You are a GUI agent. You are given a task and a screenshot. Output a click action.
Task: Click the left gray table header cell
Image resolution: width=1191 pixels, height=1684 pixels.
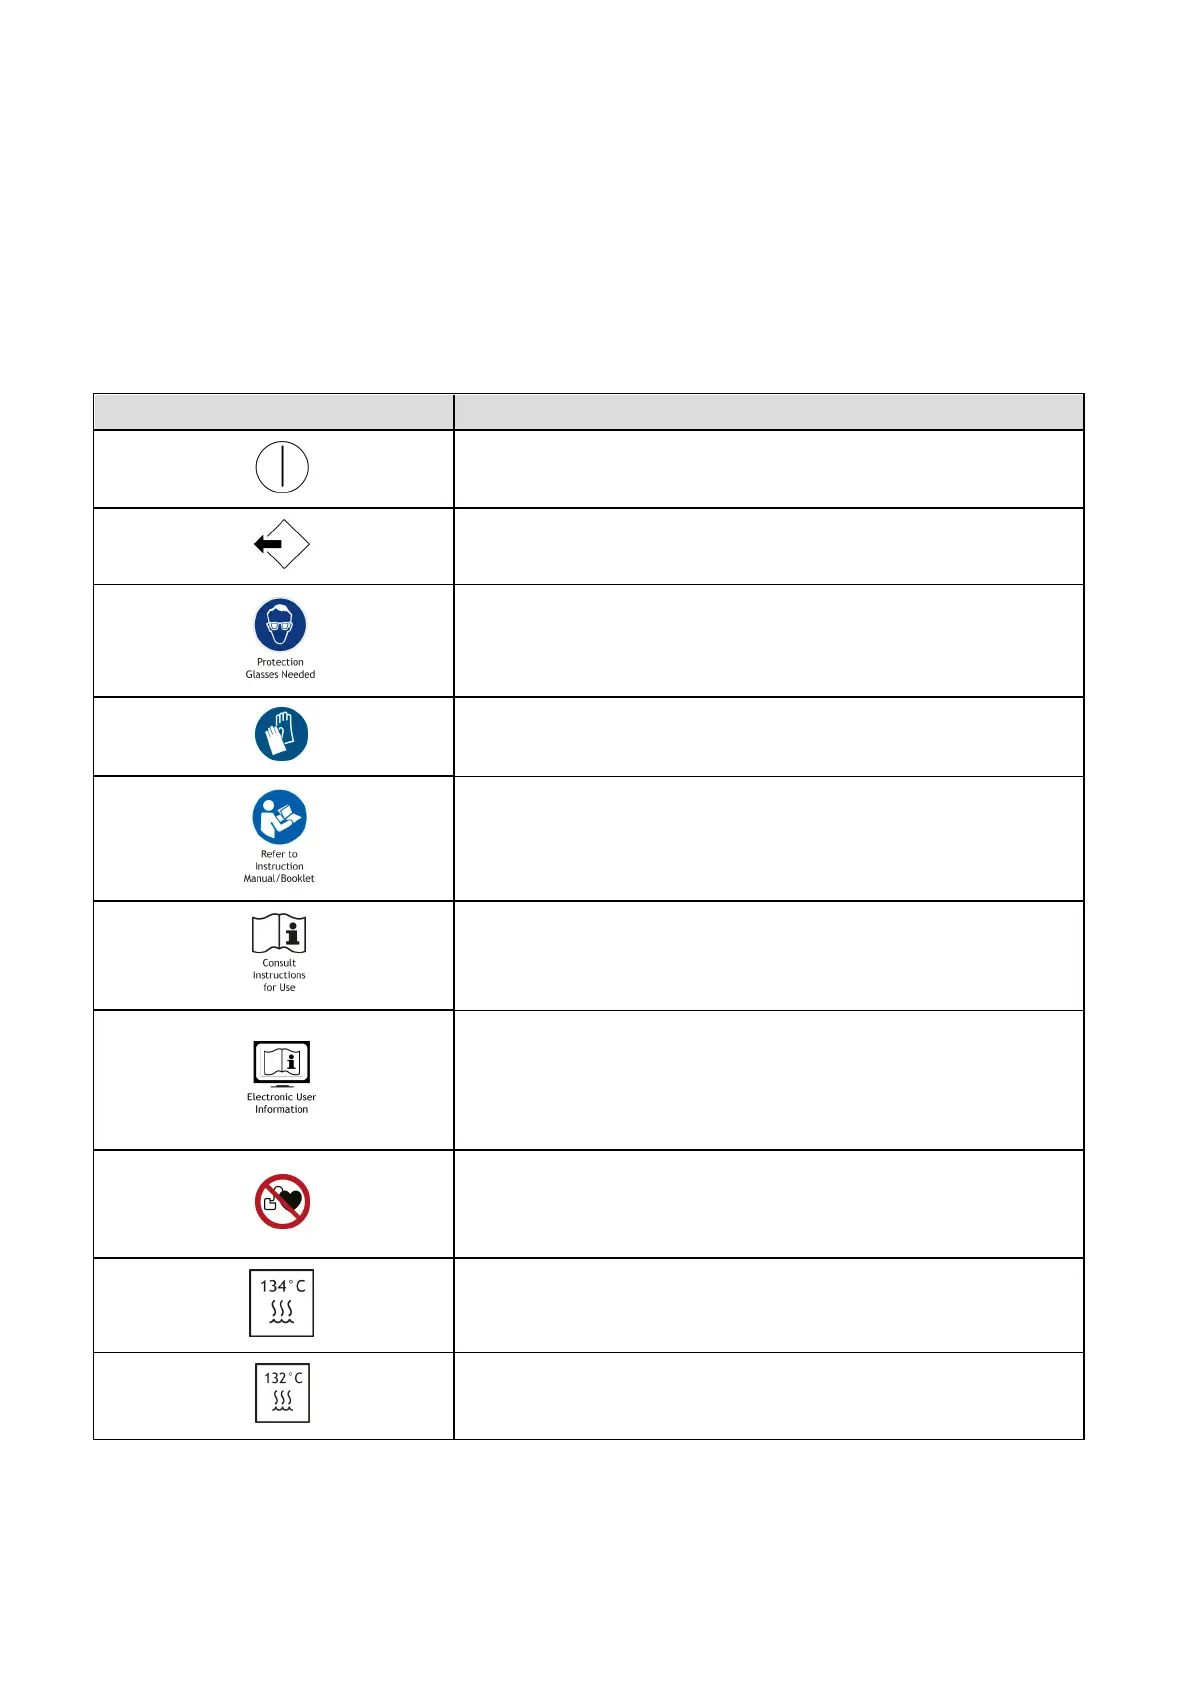pyautogui.click(x=273, y=412)
